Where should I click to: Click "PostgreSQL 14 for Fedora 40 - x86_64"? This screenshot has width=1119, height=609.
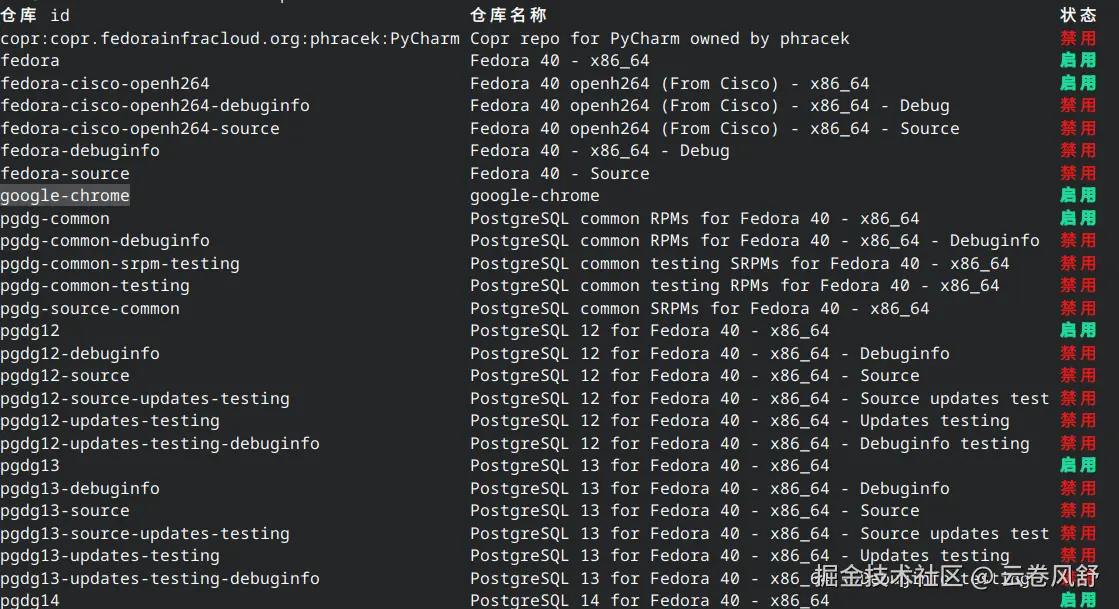pyautogui.click(x=650, y=600)
